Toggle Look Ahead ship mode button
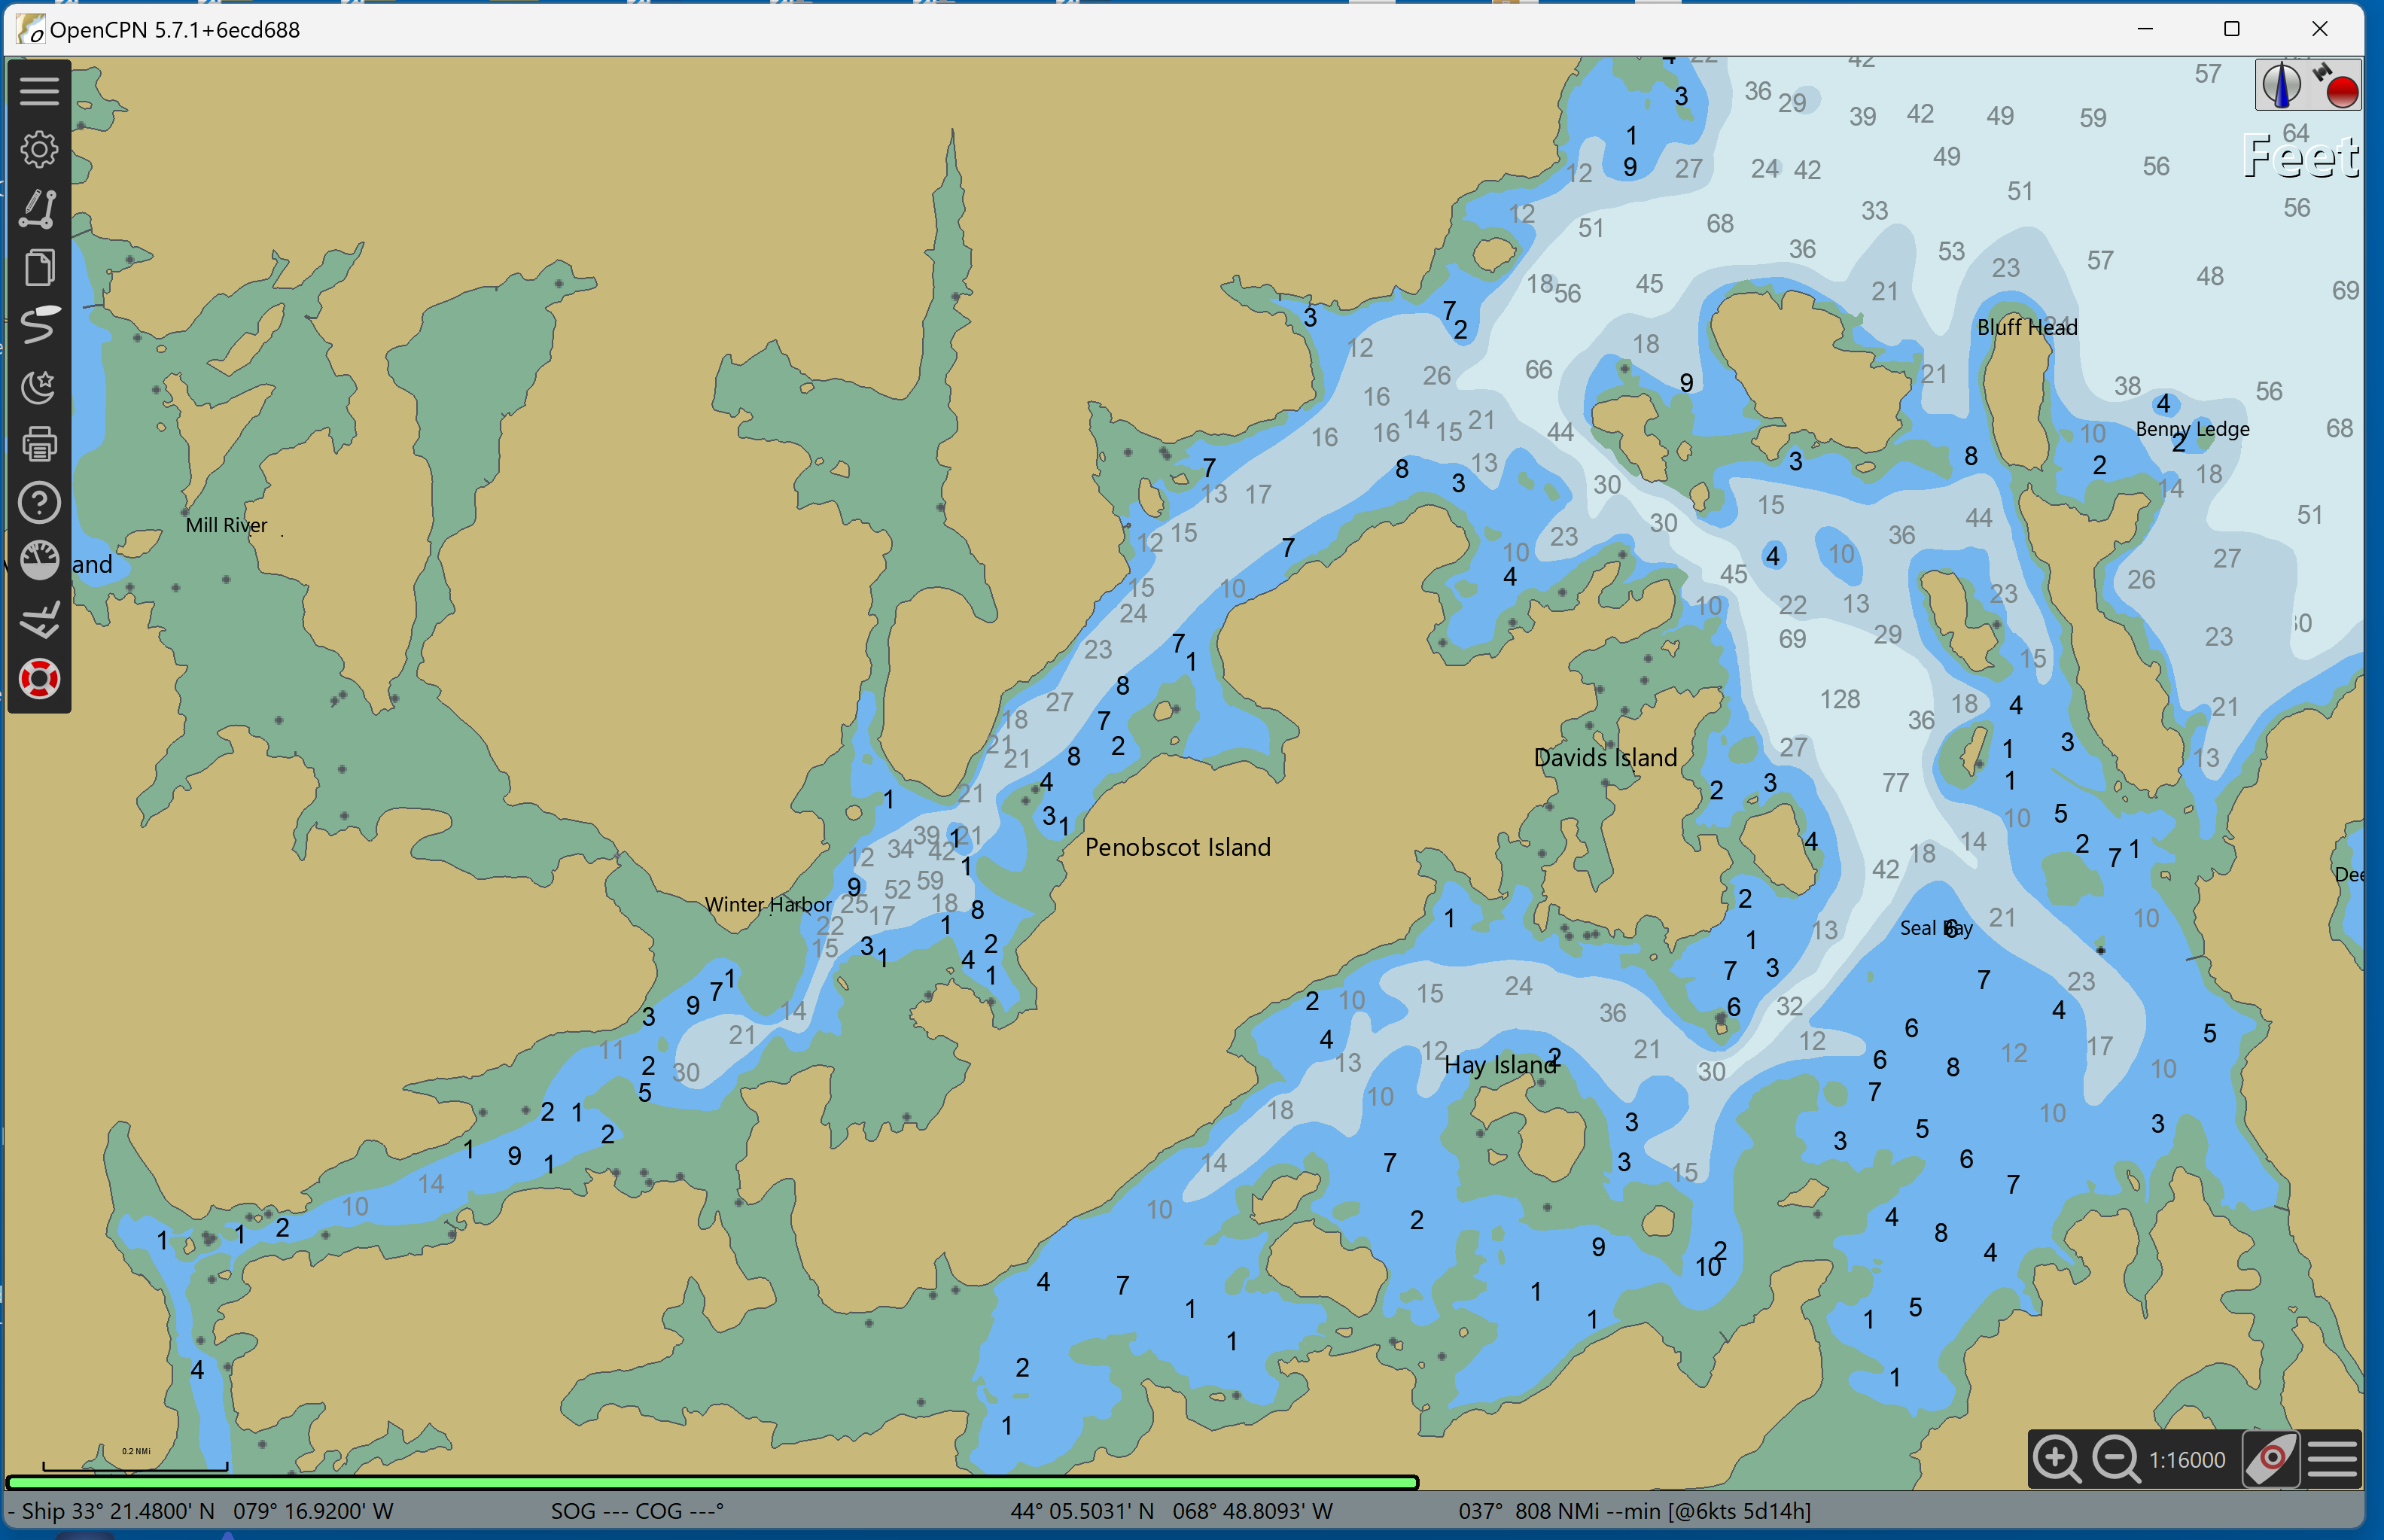2384x1540 pixels. point(2271,1459)
